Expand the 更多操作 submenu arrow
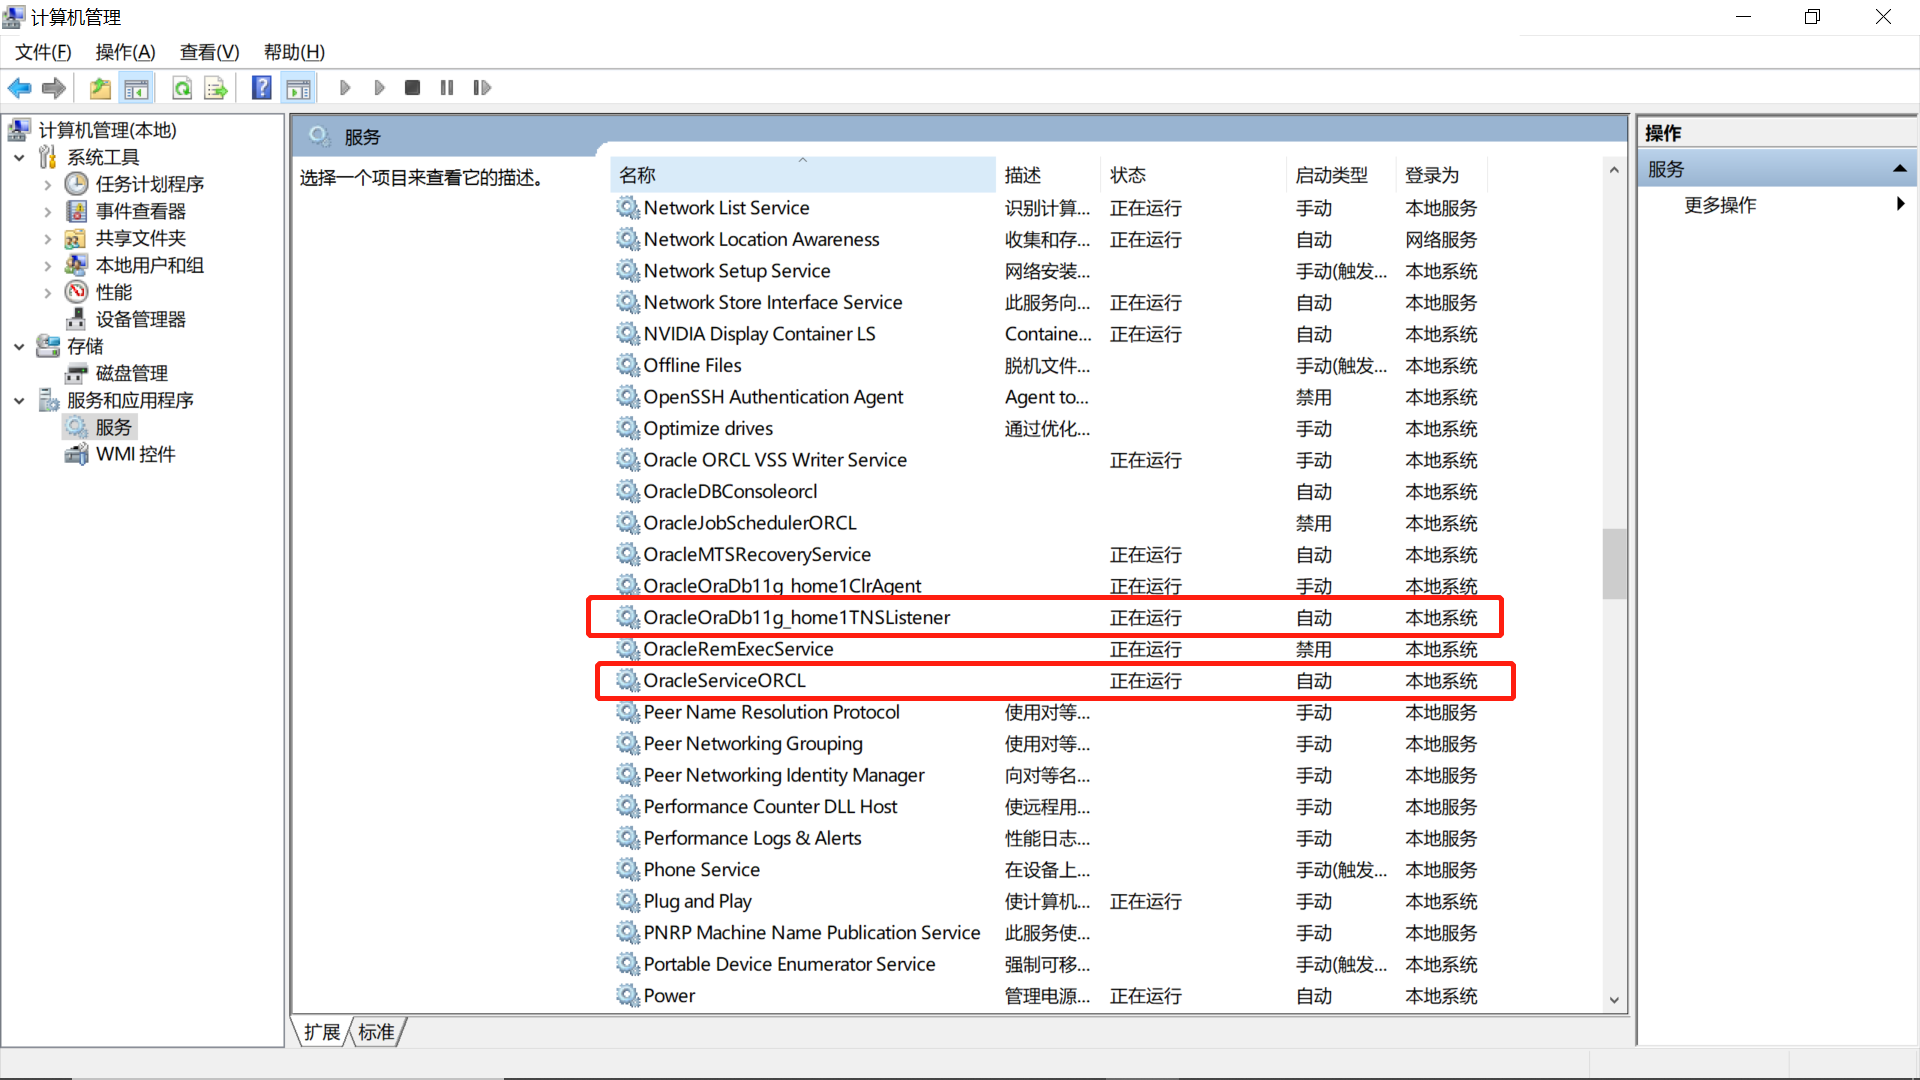1920x1080 pixels. tap(1900, 204)
